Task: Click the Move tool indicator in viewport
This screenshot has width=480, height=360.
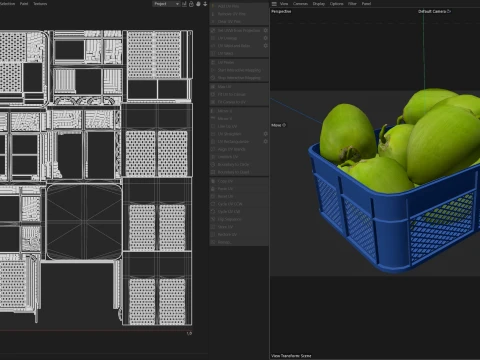Action: 278,125
